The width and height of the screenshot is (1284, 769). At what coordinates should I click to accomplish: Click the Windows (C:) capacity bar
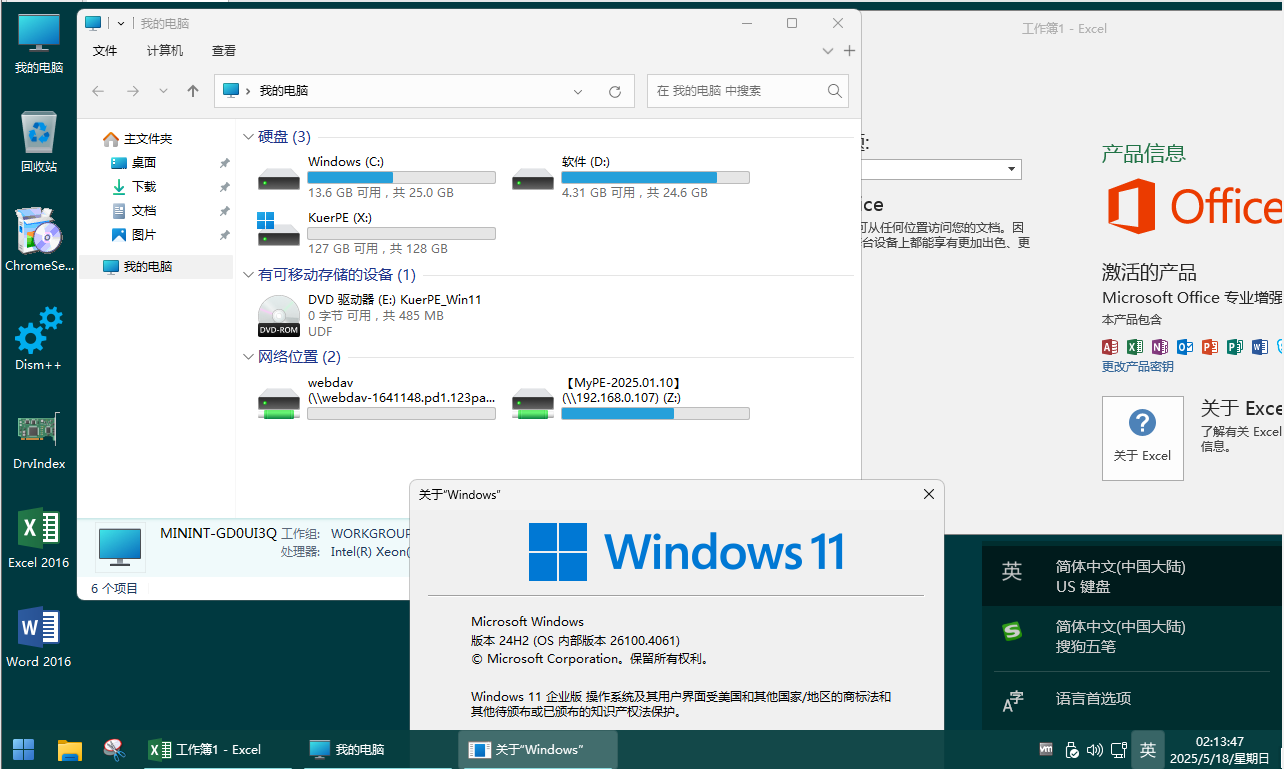(x=401, y=177)
